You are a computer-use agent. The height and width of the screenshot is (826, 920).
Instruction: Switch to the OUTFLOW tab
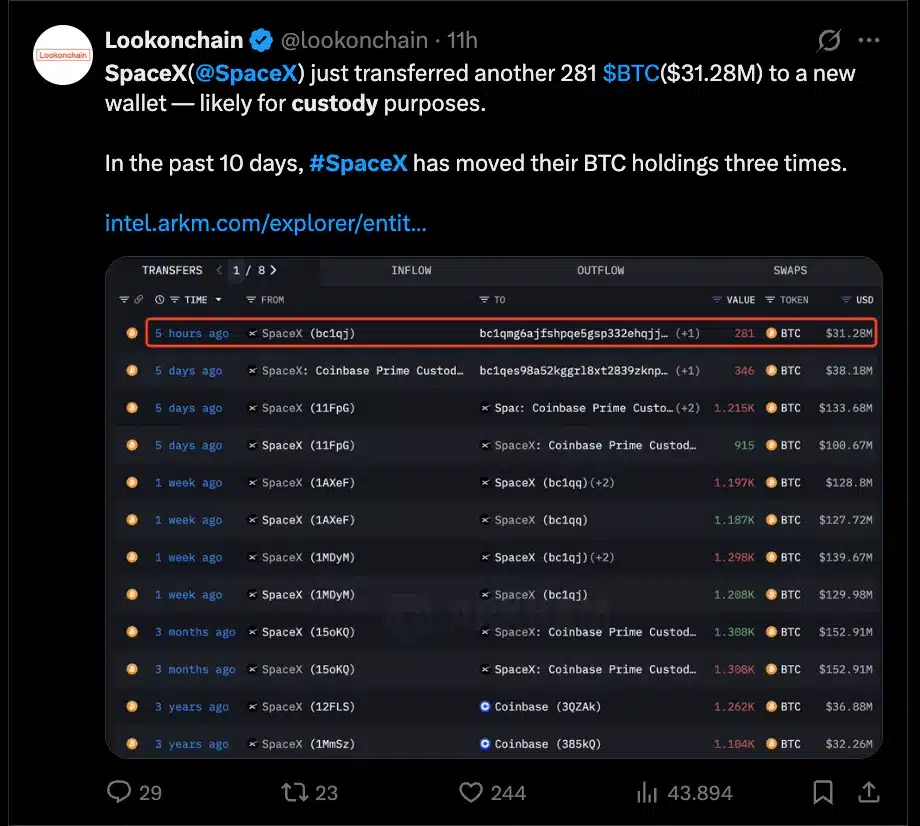(600, 270)
